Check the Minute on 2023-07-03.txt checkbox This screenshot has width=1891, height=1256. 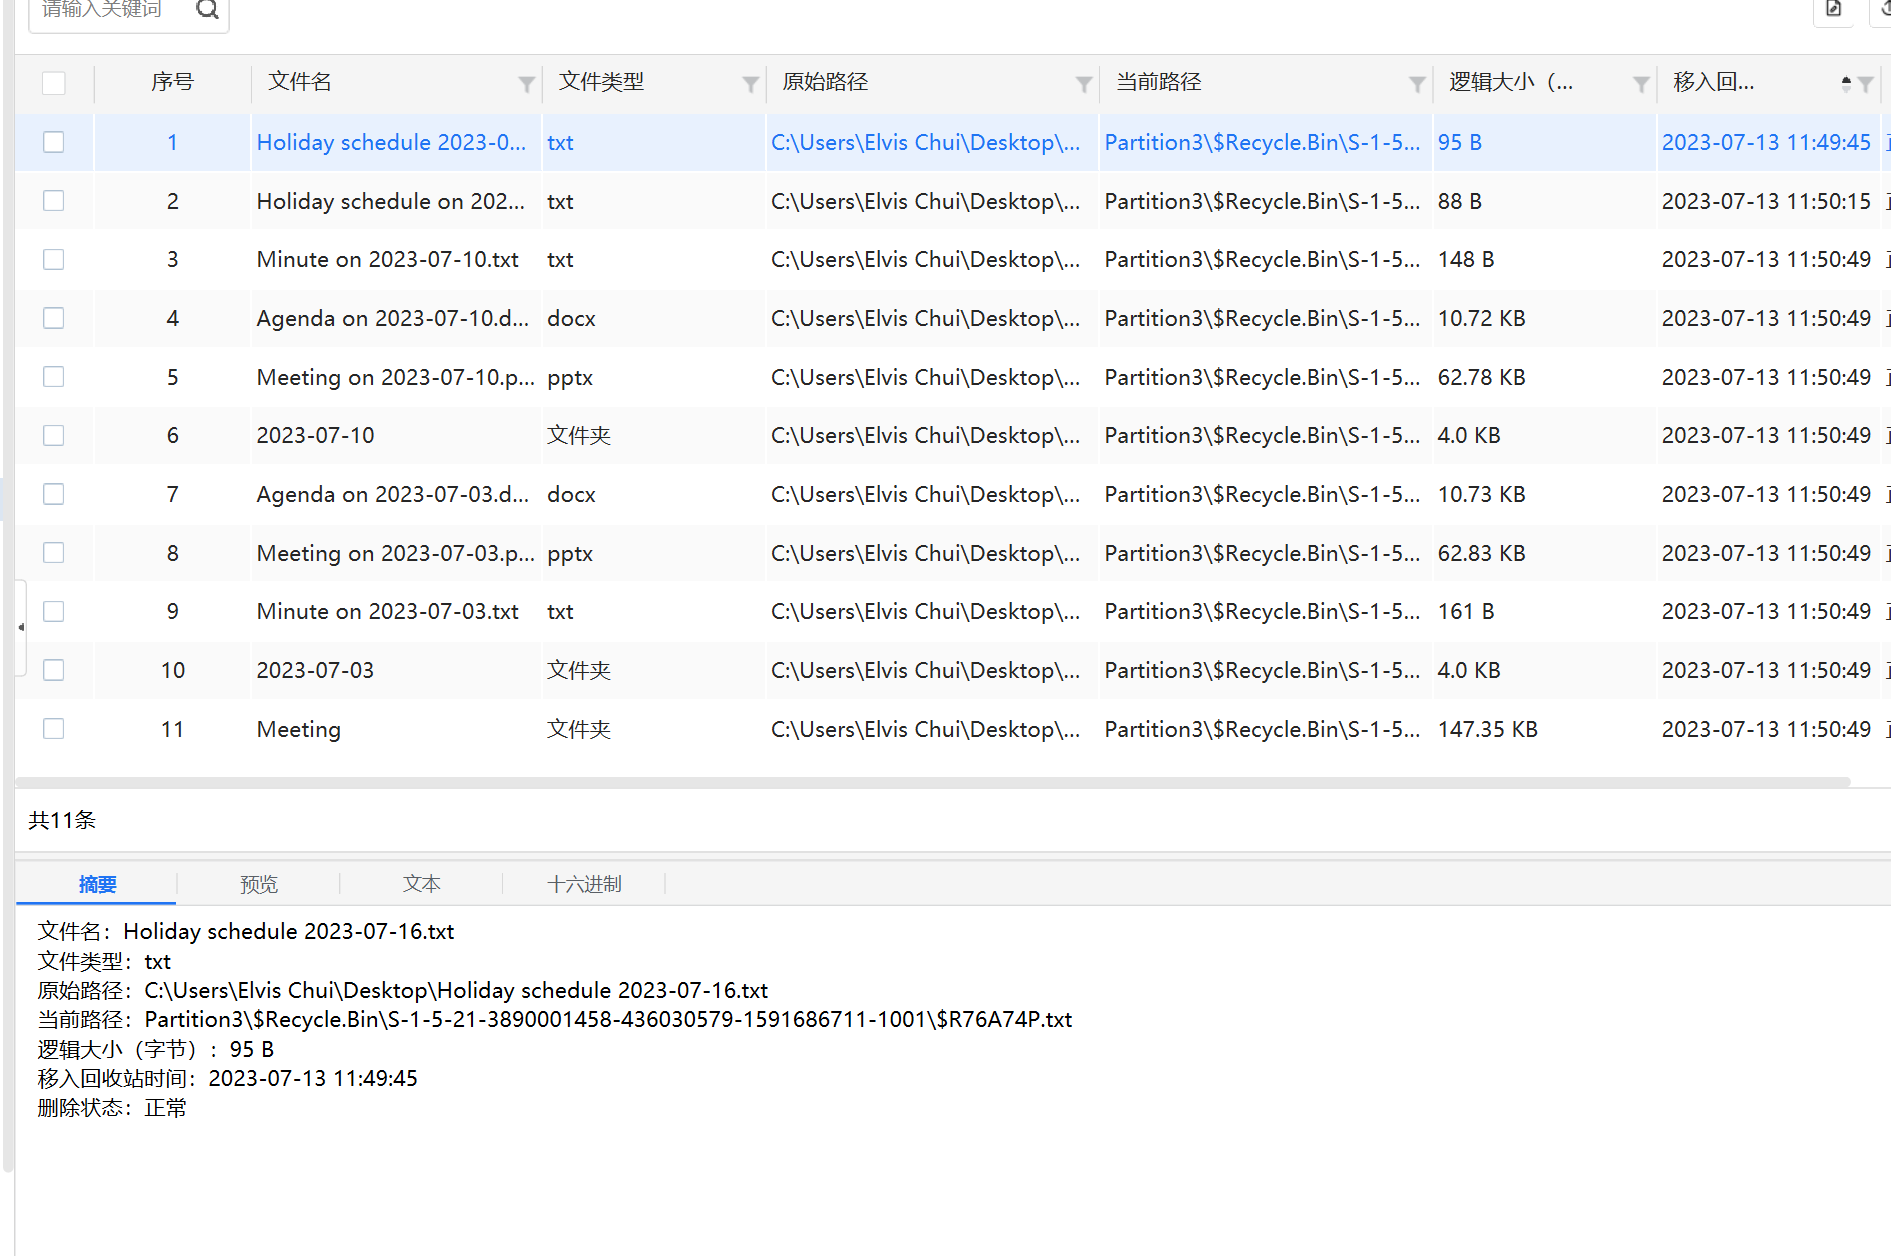tap(54, 611)
